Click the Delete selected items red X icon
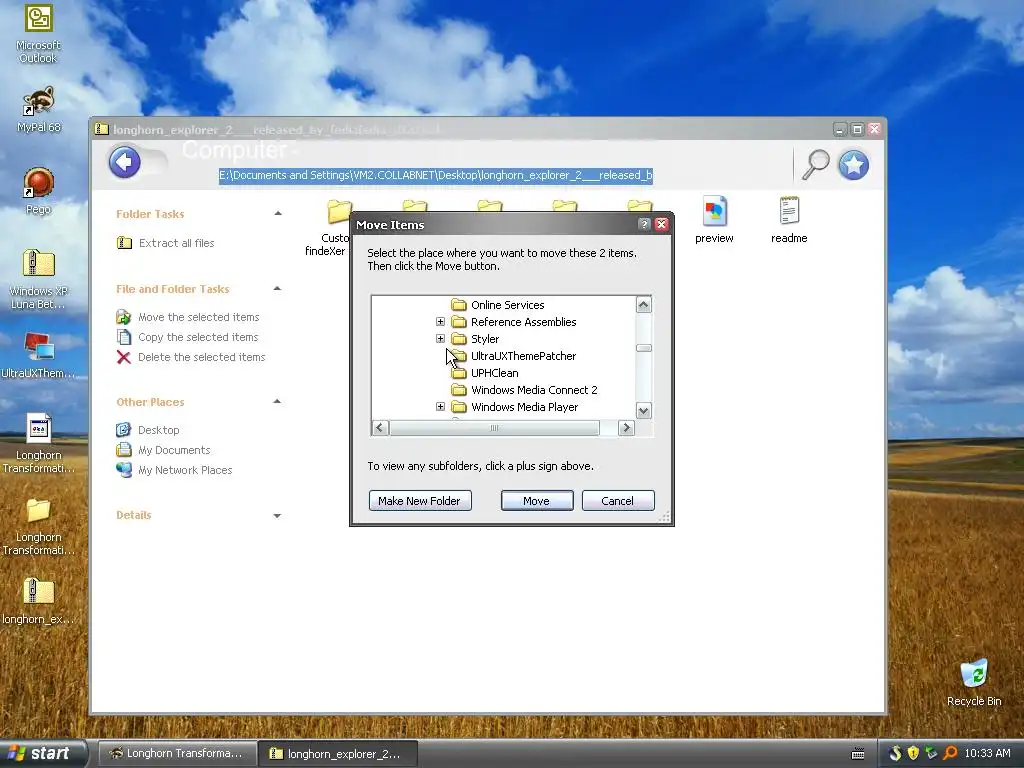This screenshot has height=768, width=1024. [x=123, y=357]
